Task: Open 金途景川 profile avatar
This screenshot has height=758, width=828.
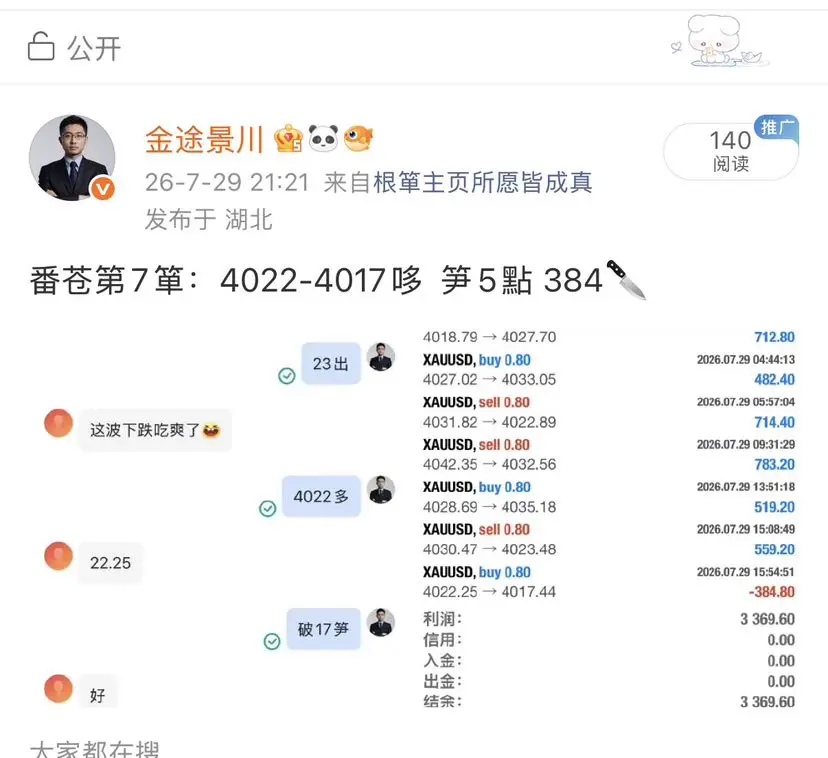Action: pos(72,157)
